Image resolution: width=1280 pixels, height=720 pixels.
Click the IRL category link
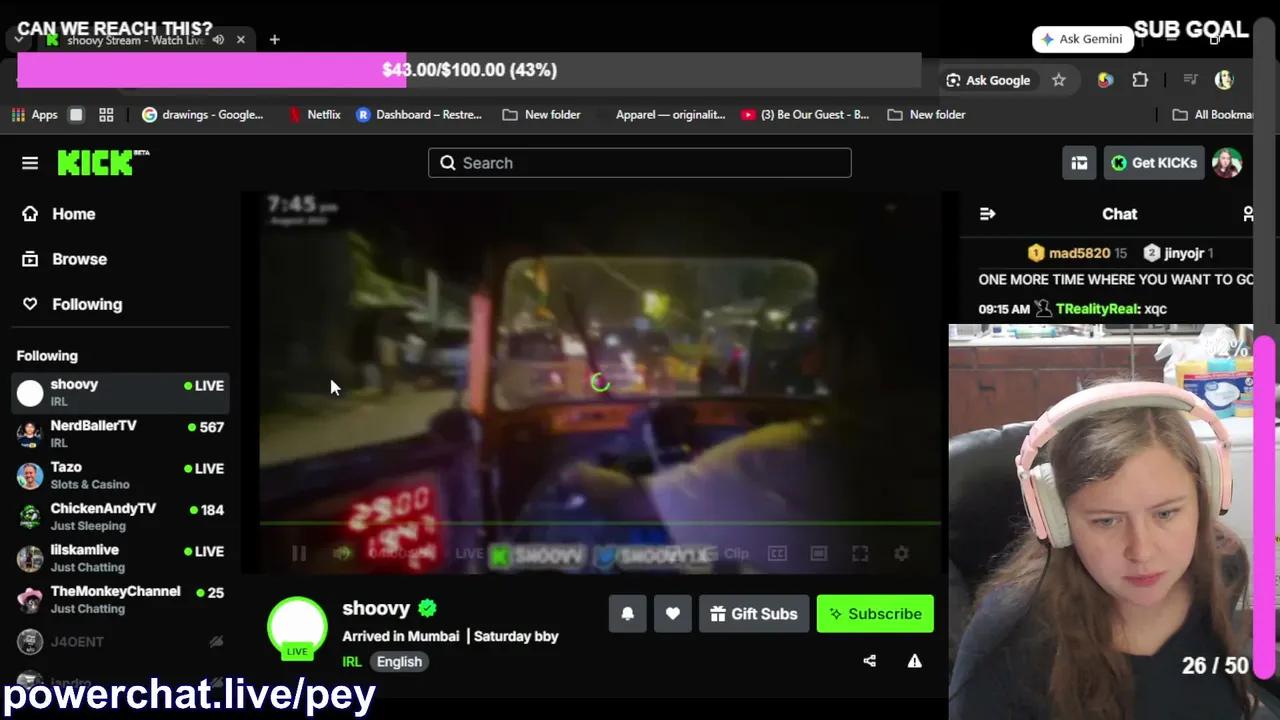[352, 662]
